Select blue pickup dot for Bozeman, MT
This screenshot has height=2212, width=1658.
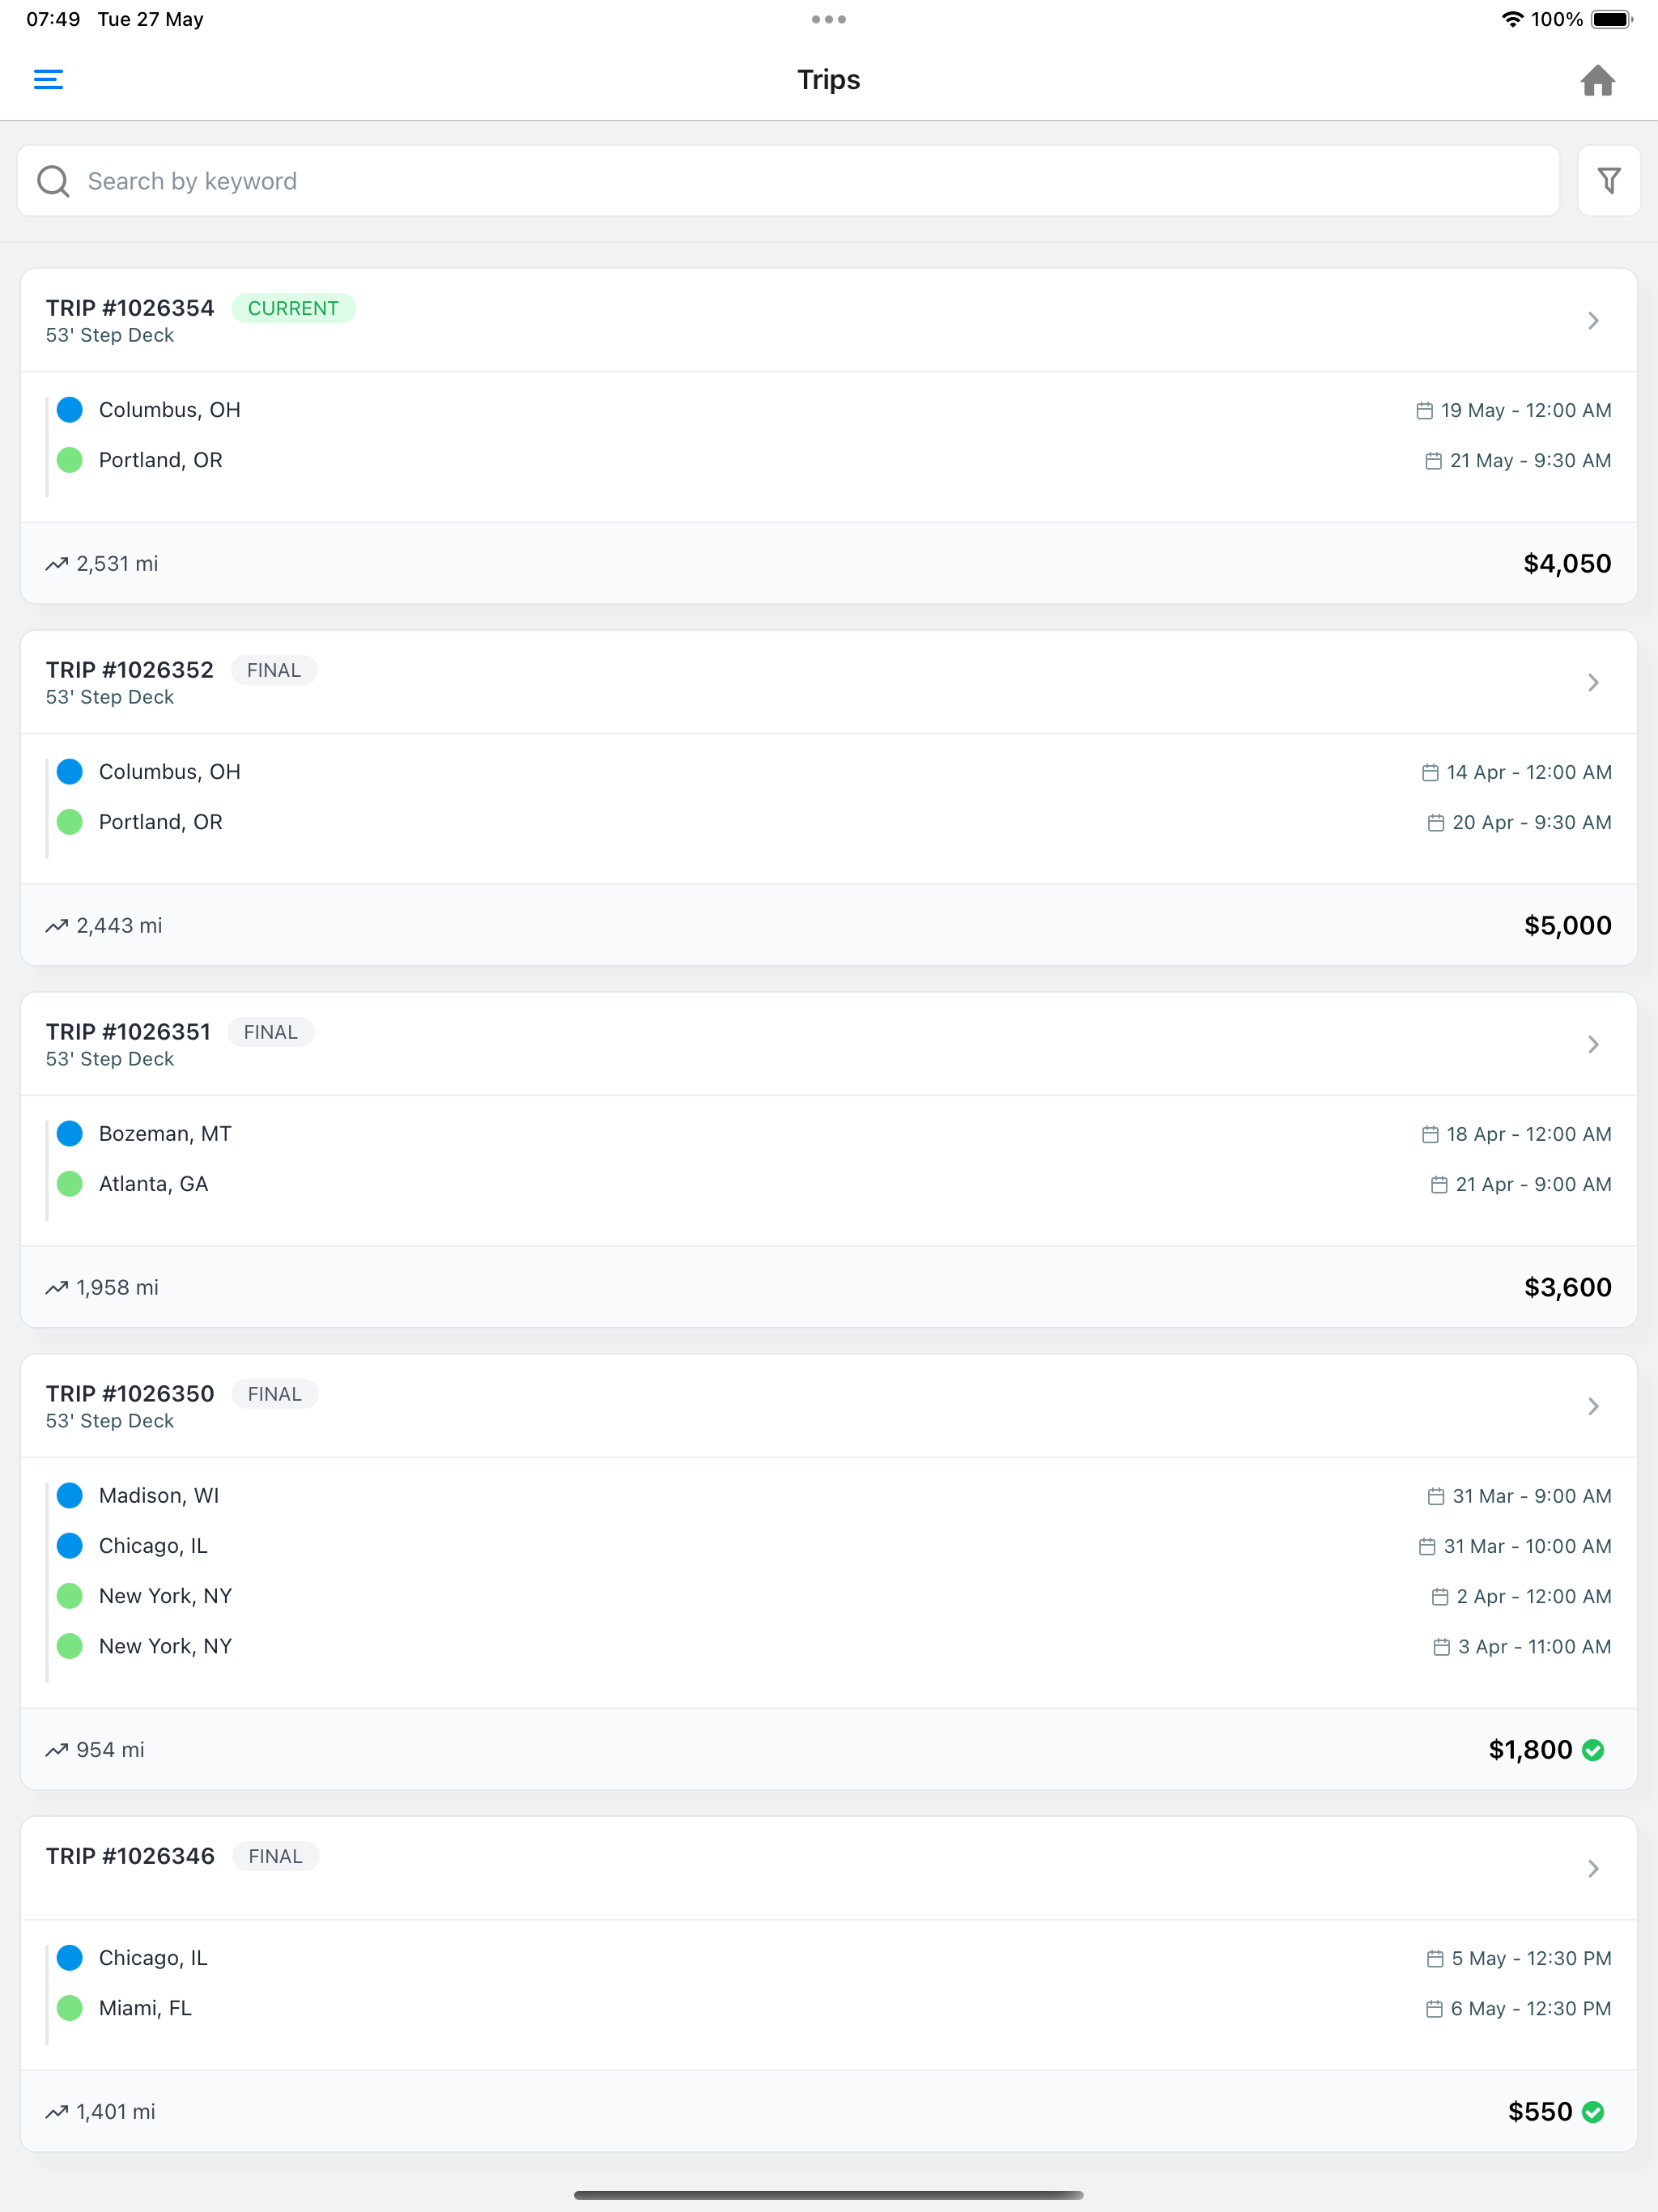click(70, 1133)
